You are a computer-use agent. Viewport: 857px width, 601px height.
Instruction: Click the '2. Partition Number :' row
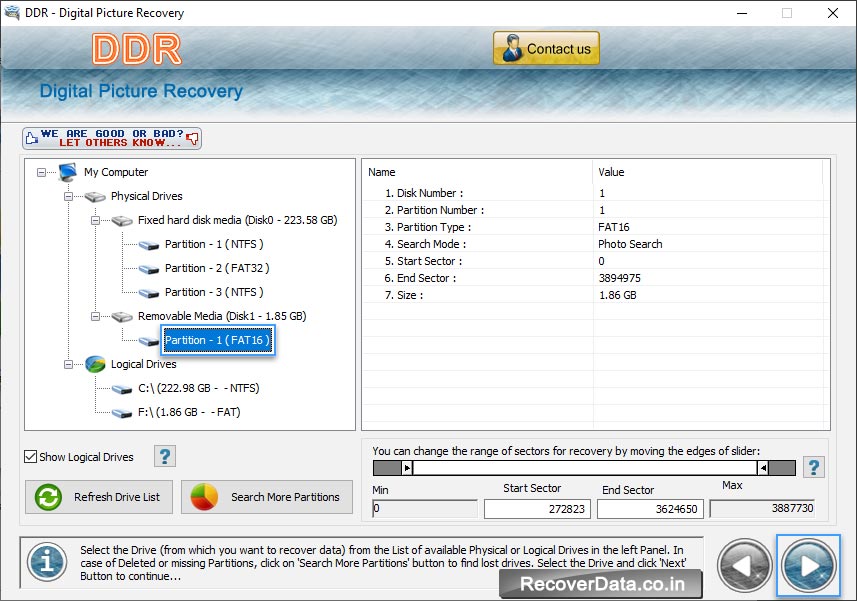click(x=594, y=210)
